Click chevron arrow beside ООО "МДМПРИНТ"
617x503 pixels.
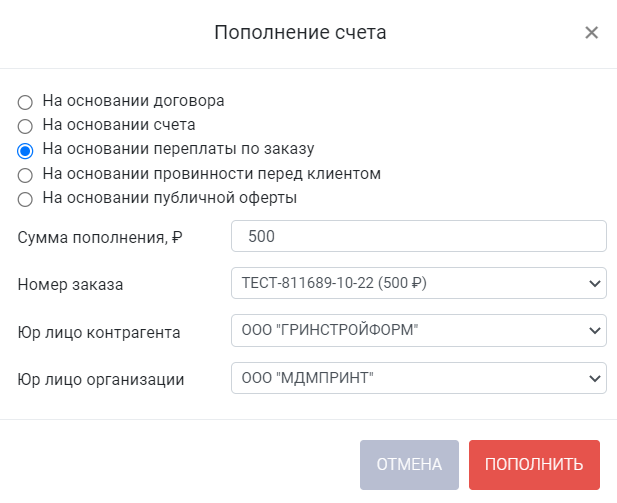point(595,378)
